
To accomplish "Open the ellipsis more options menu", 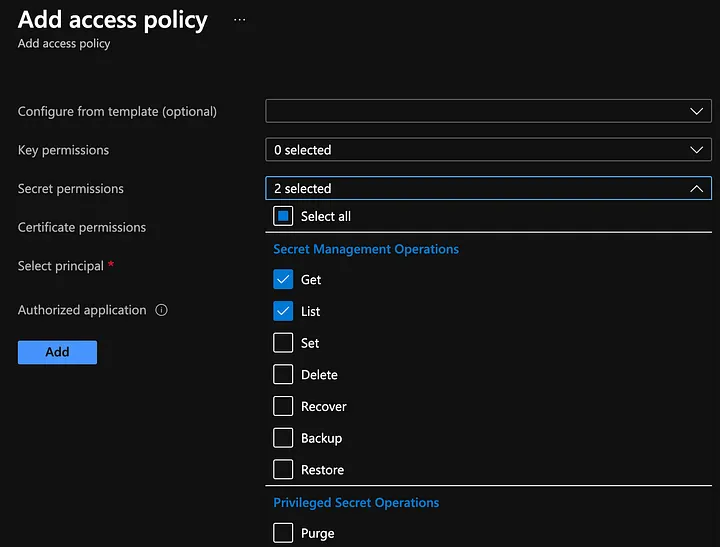I will click(239, 20).
